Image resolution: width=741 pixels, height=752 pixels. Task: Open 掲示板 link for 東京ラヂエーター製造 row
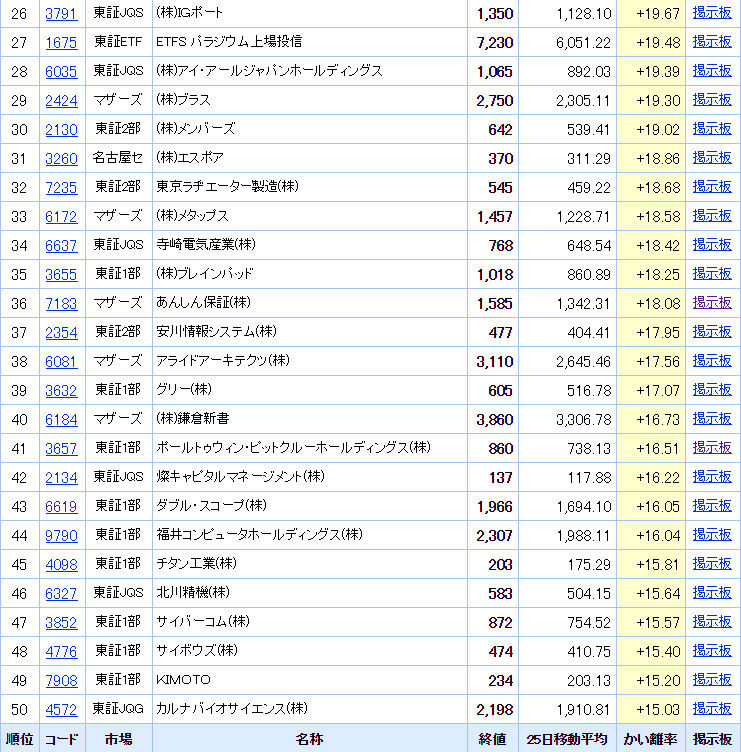click(x=712, y=187)
